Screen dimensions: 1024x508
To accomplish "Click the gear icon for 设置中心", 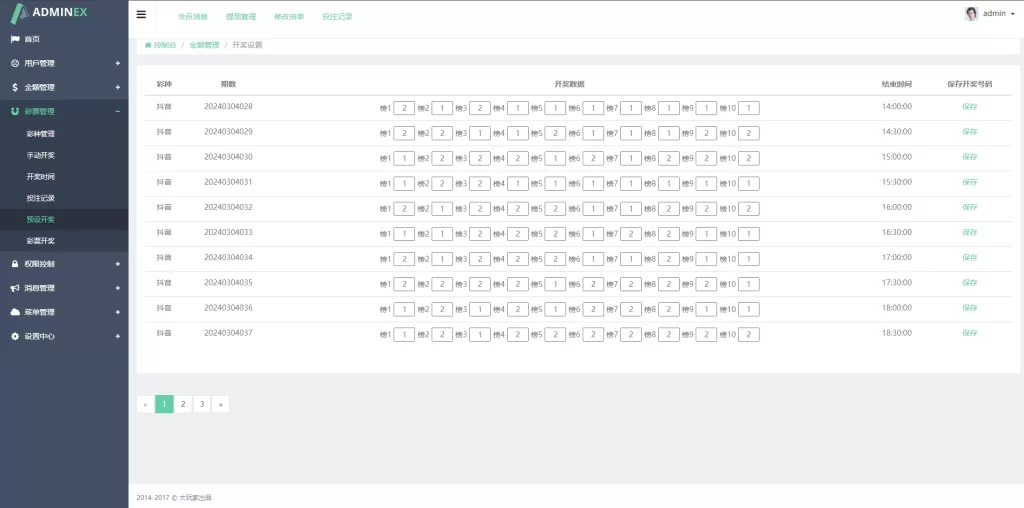I will pos(15,336).
